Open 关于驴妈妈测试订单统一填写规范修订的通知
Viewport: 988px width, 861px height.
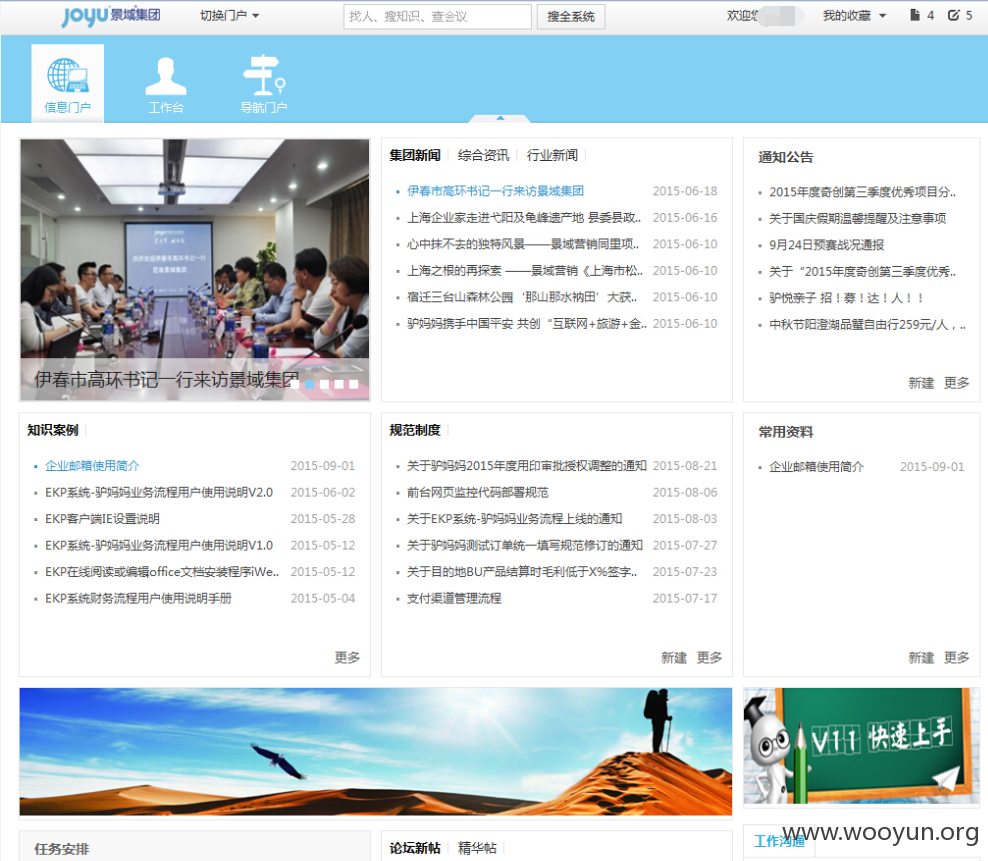pos(525,545)
